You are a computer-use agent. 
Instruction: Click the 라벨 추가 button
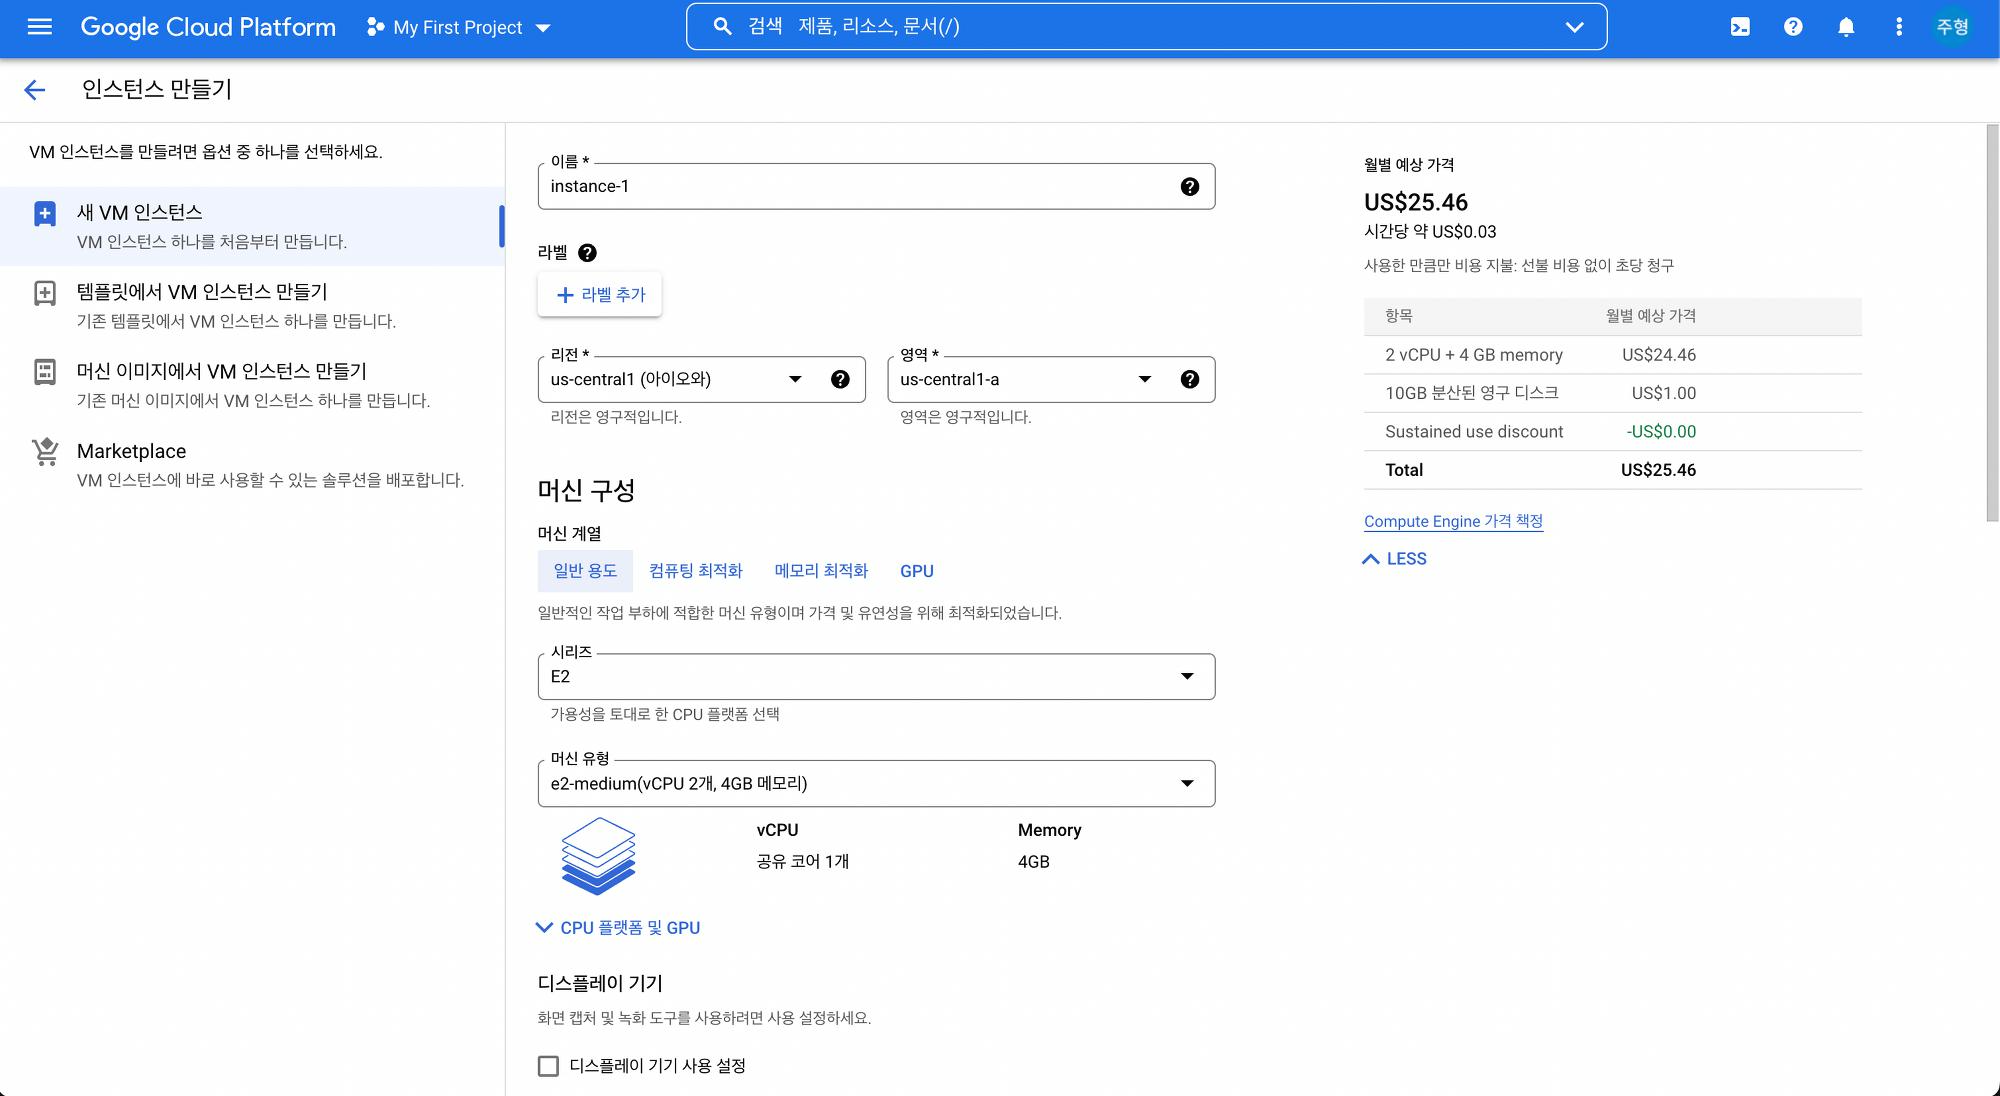(600, 295)
